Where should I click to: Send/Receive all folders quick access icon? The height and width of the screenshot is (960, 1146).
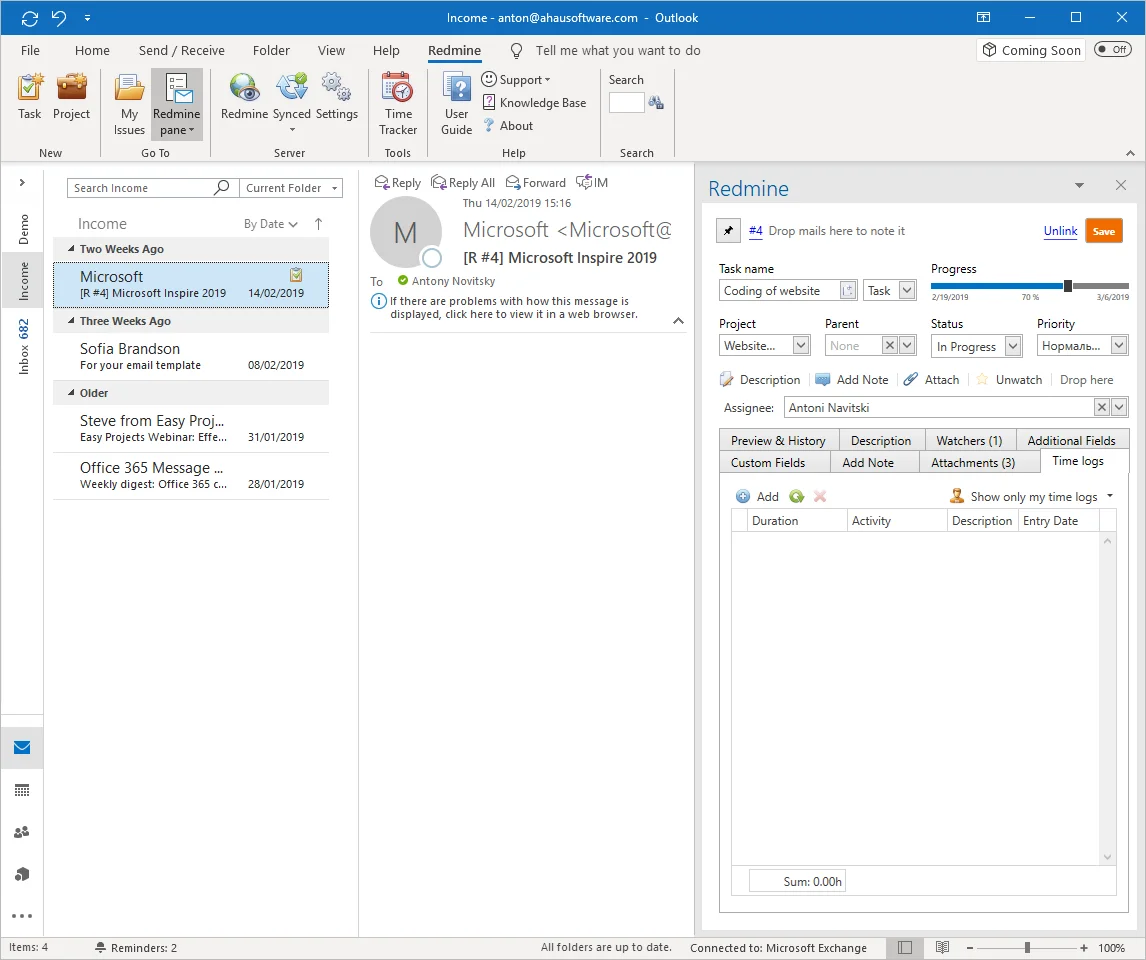click(x=30, y=18)
